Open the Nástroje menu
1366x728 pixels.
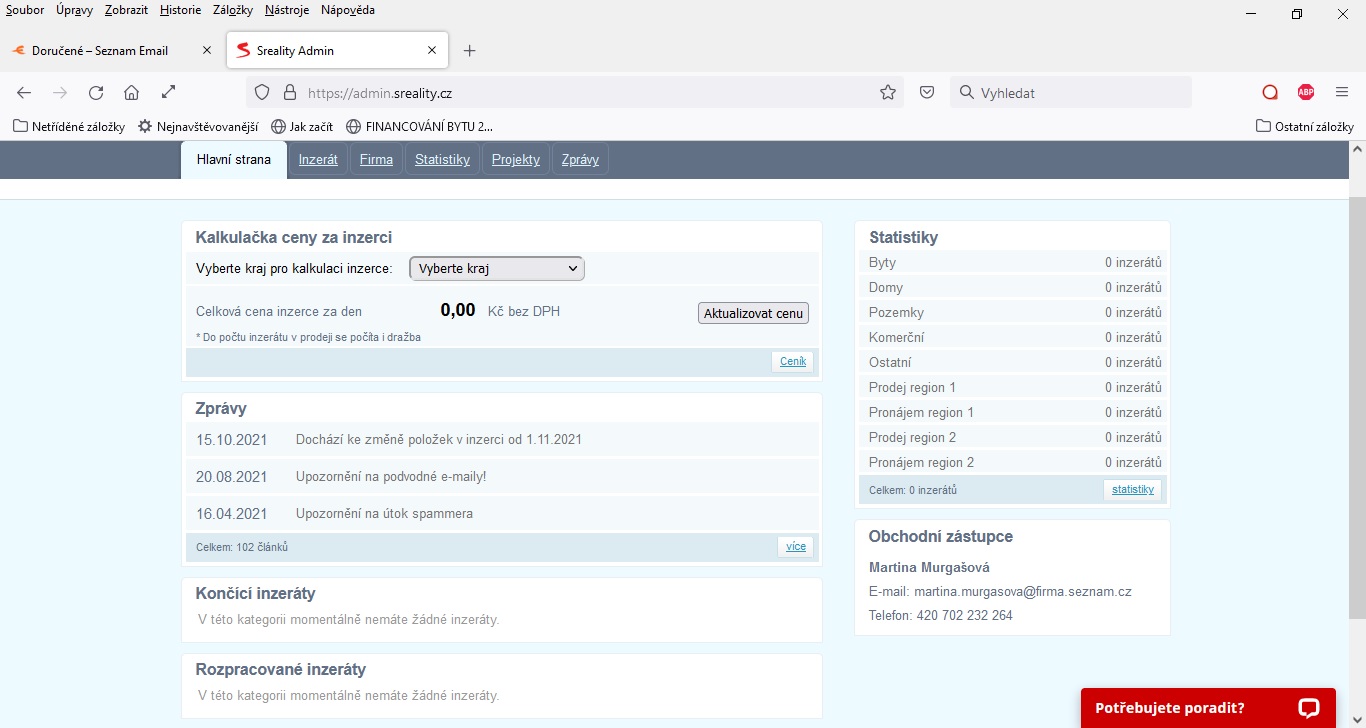pos(287,10)
